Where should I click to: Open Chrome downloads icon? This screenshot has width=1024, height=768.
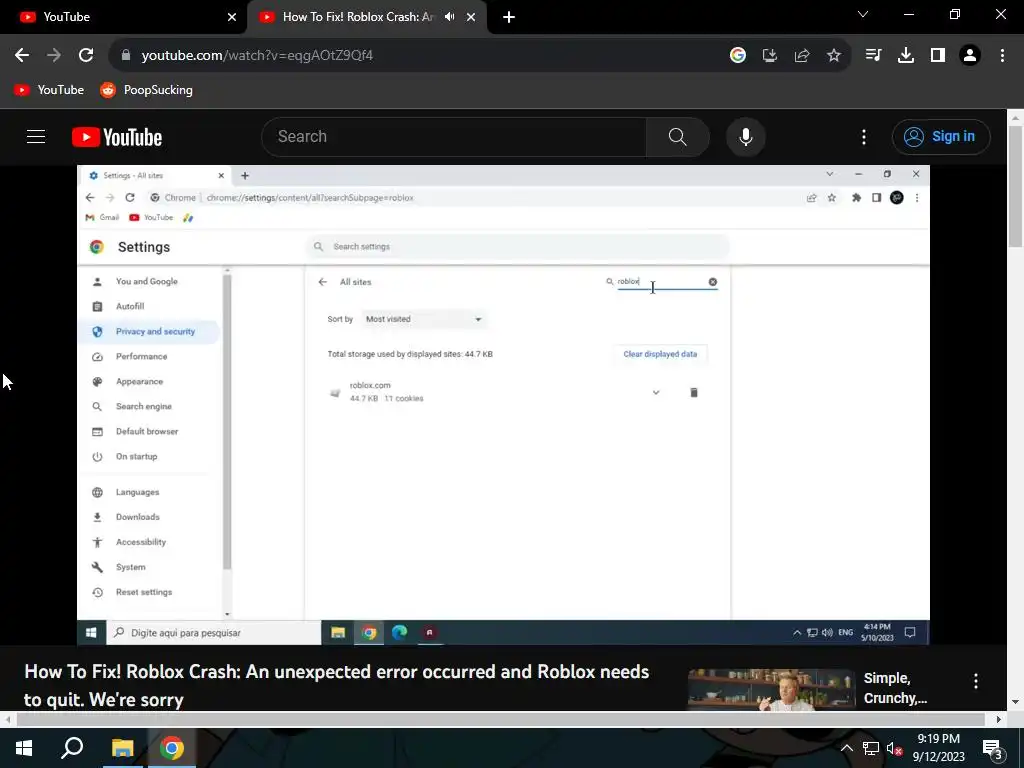905,56
